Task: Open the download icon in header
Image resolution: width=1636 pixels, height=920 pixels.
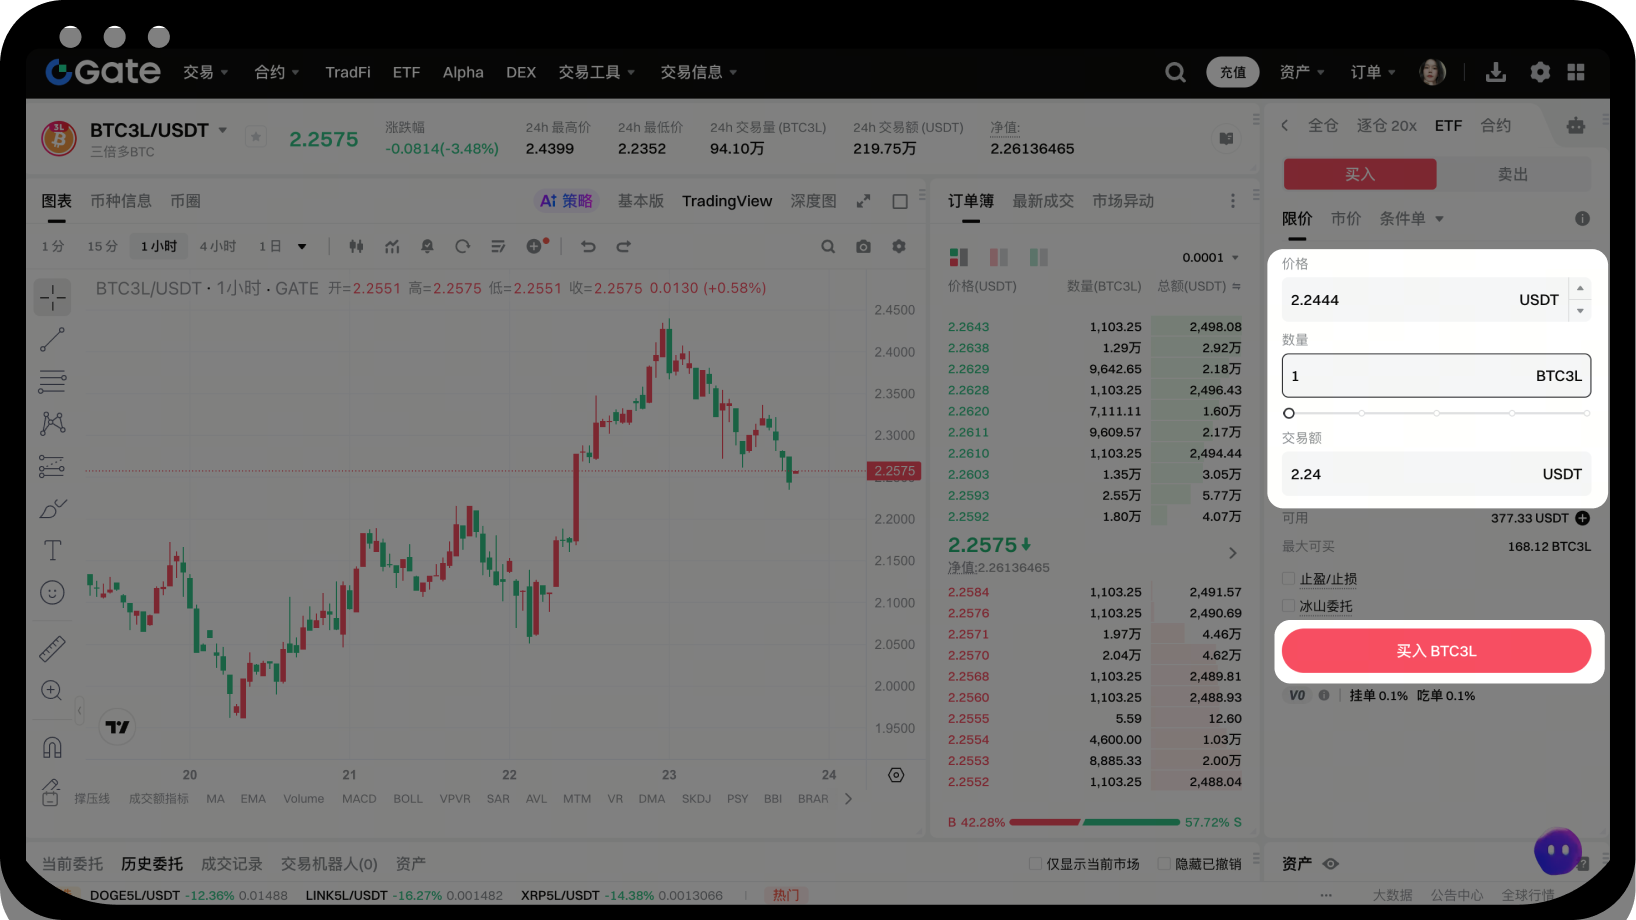Action: pyautogui.click(x=1496, y=72)
